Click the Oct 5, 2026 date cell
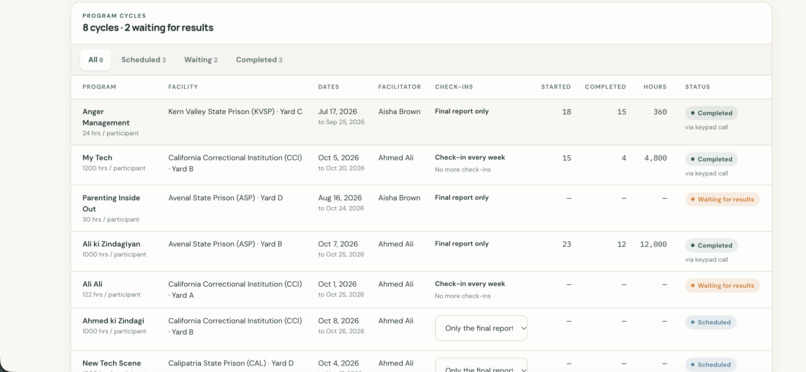The height and width of the screenshot is (372, 806). [338, 158]
